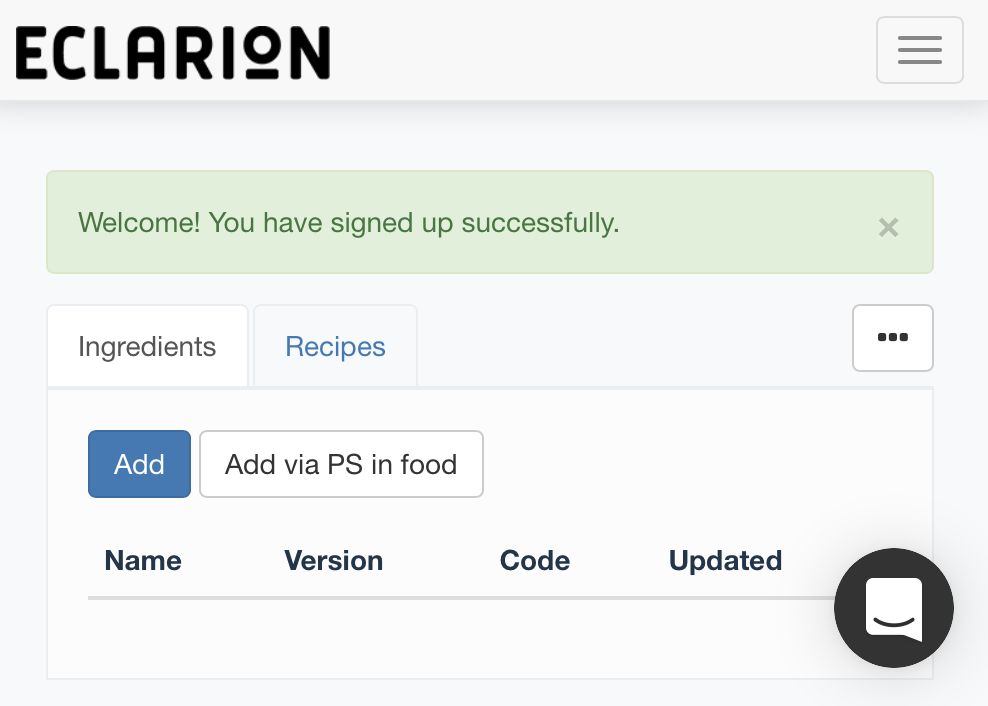Dismiss the signup success alert
The image size is (988, 706).
click(888, 227)
